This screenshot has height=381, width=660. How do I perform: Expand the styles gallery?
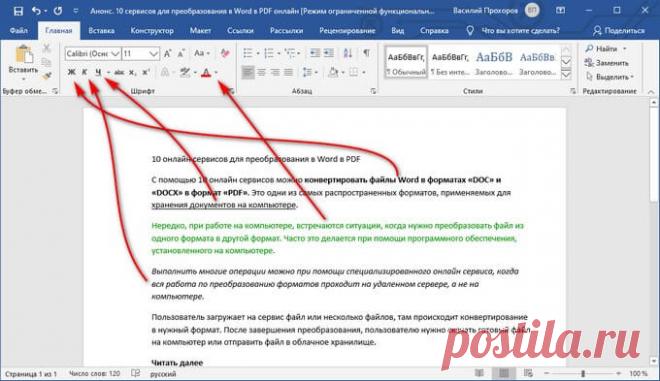click(x=566, y=75)
